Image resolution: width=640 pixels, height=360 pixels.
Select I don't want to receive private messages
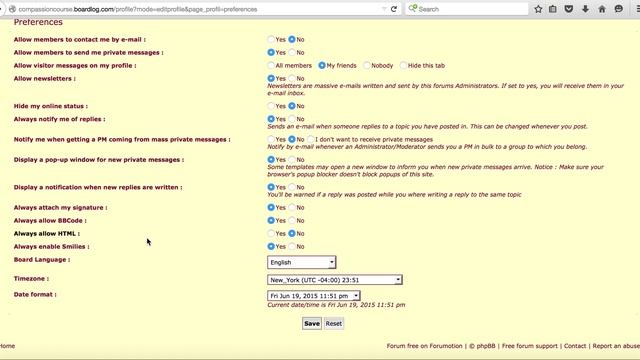coord(311,140)
